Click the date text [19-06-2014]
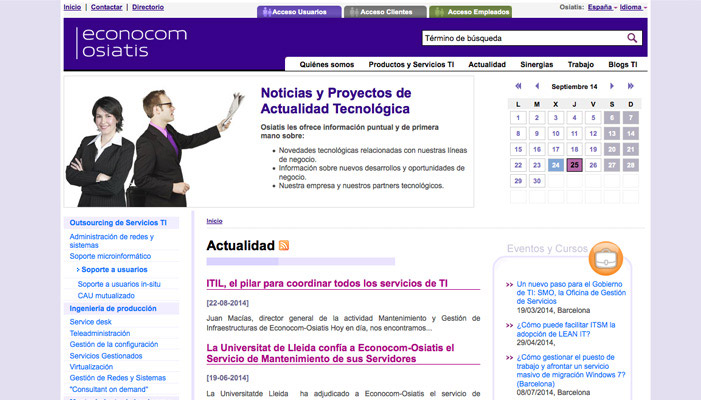 point(227,378)
